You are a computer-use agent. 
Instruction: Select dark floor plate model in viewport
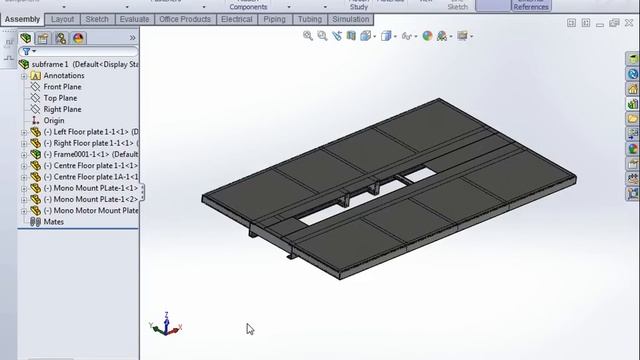(389, 189)
